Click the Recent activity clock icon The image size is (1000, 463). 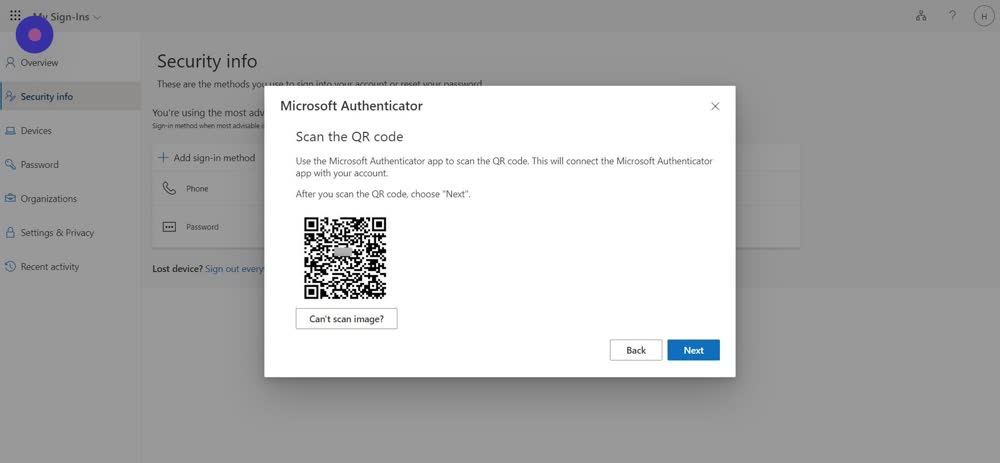pyautogui.click(x=10, y=267)
